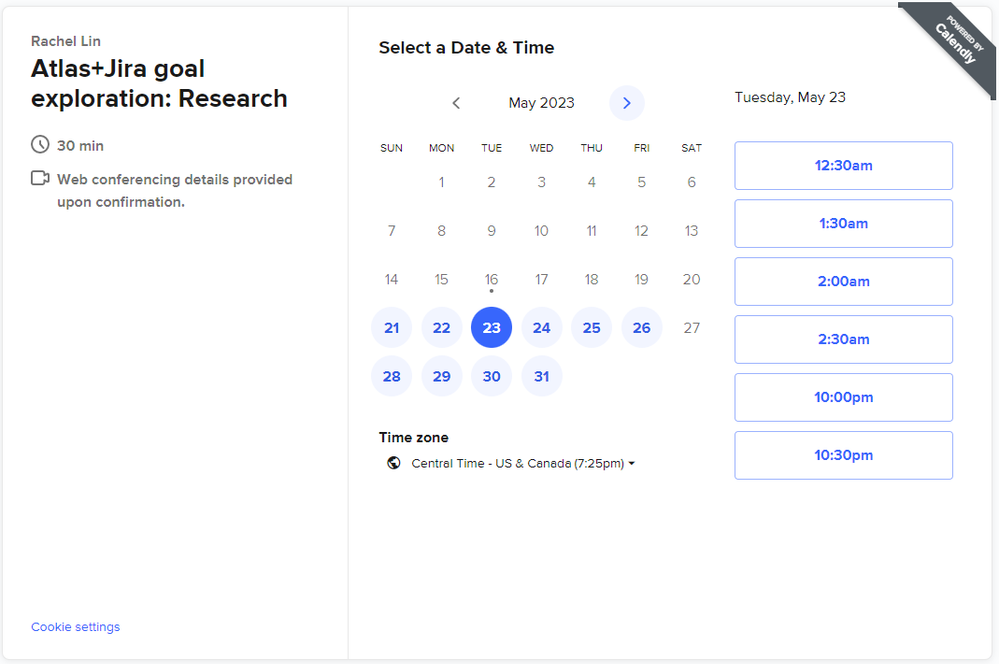The height and width of the screenshot is (664, 999).
Task: Click the 30 min duration text
Action: 80,146
